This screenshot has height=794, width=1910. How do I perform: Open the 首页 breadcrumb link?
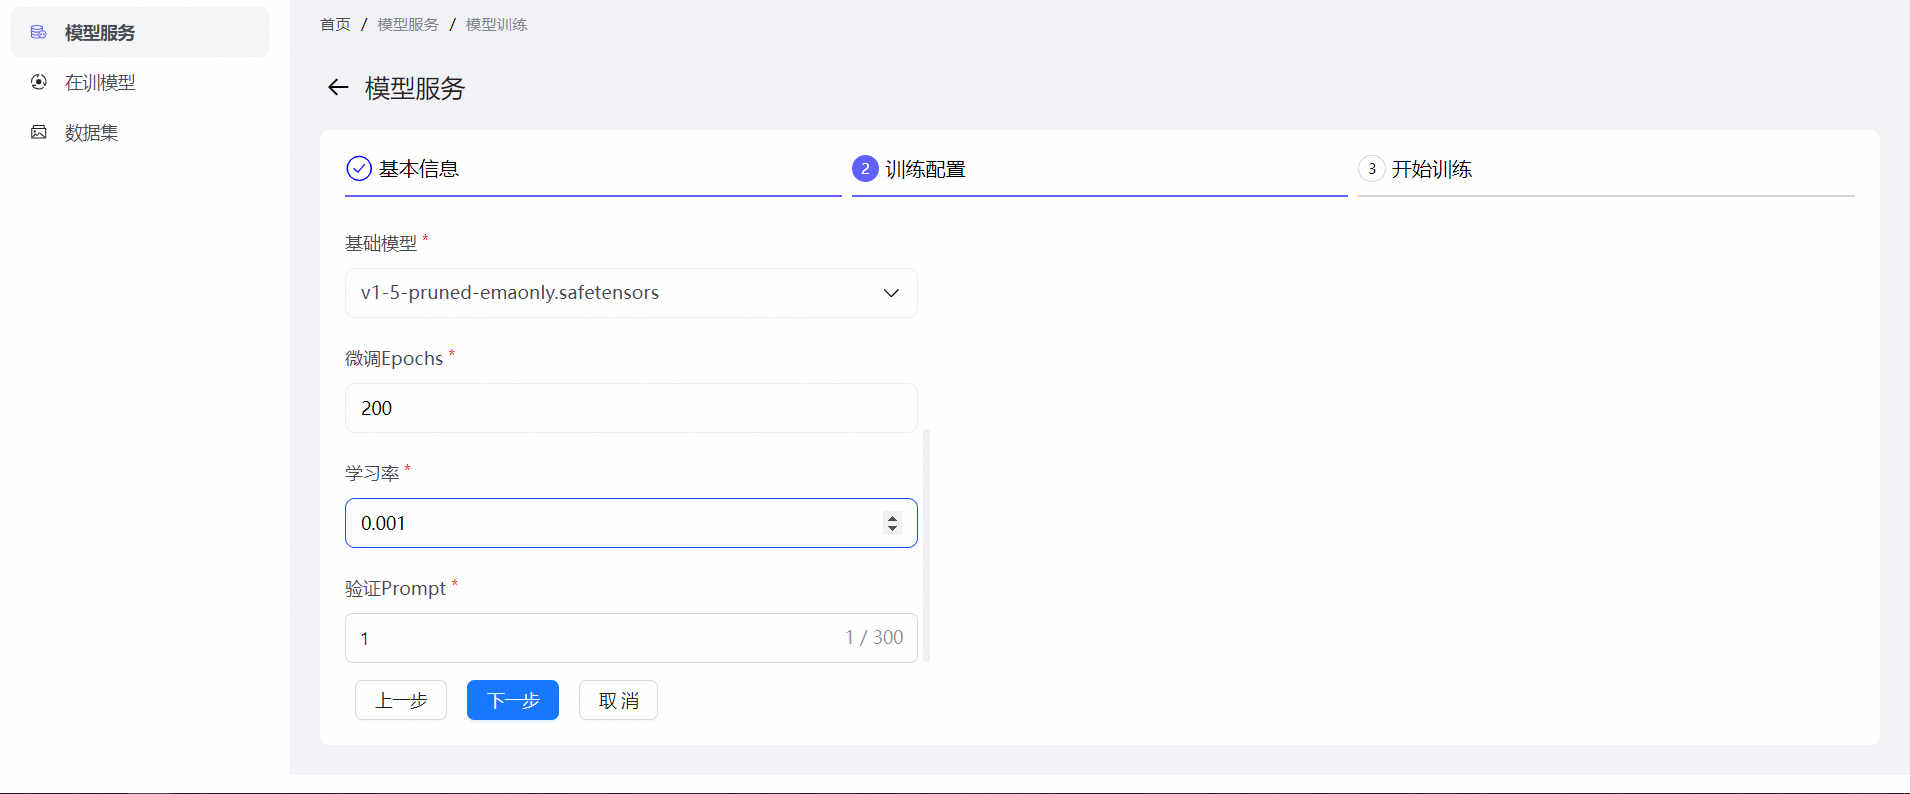click(x=335, y=24)
